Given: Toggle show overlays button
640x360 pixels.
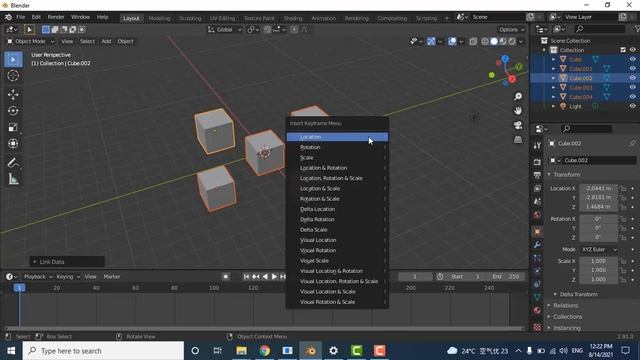Looking at the screenshot, I should coord(452,41).
